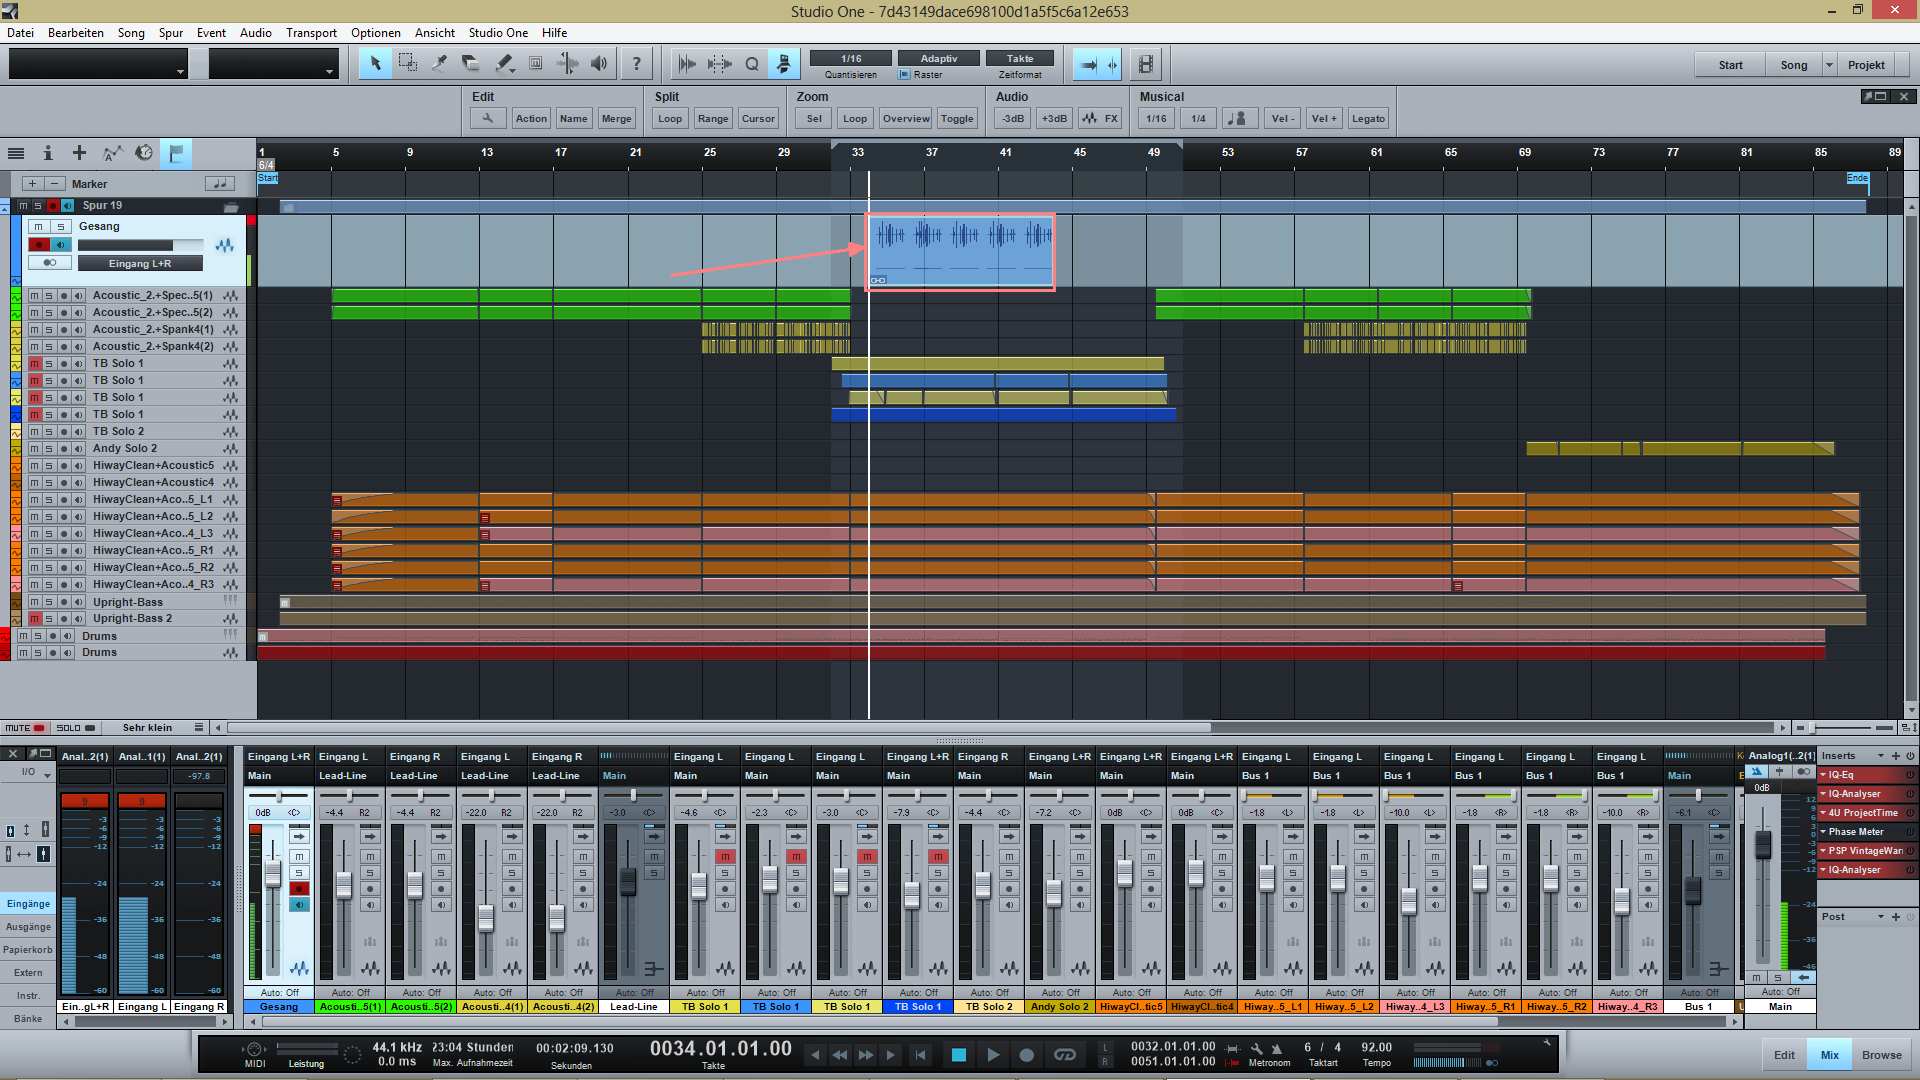Click the wrench icon in Edit macros
This screenshot has height=1080, width=1920.
[x=488, y=118]
